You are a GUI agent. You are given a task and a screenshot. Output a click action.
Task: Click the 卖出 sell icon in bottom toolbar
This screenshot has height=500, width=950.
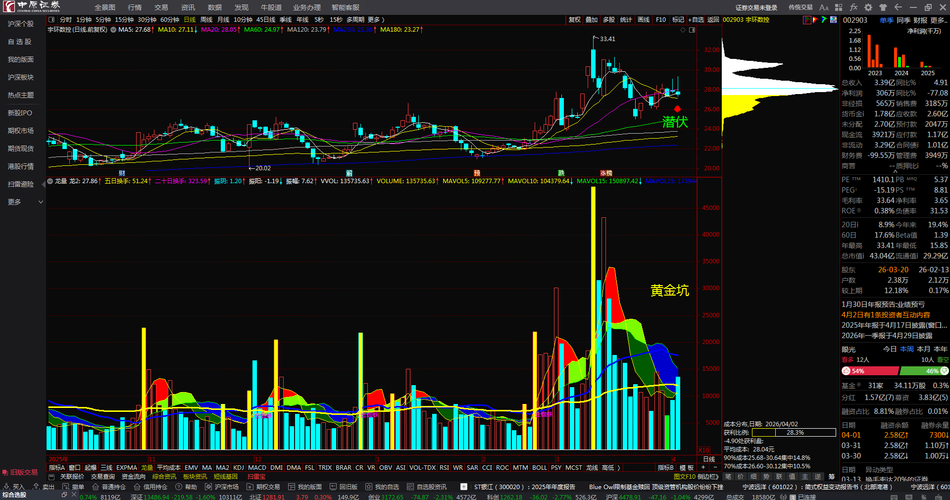coord(36,487)
